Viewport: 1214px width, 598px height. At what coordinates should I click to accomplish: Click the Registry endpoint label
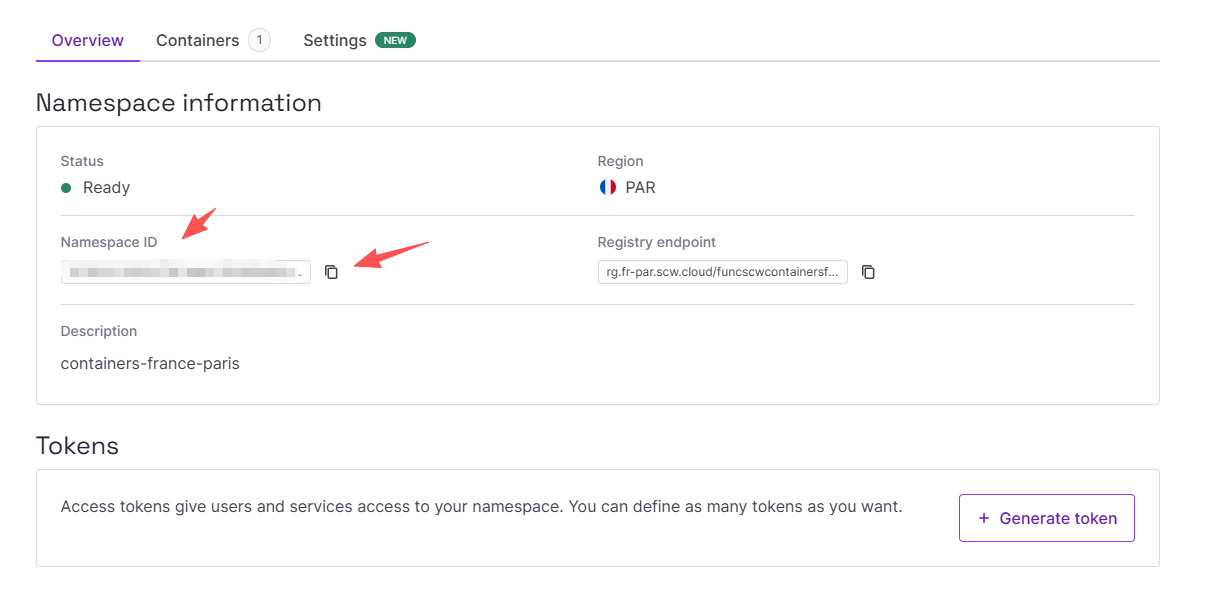pyautogui.click(x=657, y=242)
